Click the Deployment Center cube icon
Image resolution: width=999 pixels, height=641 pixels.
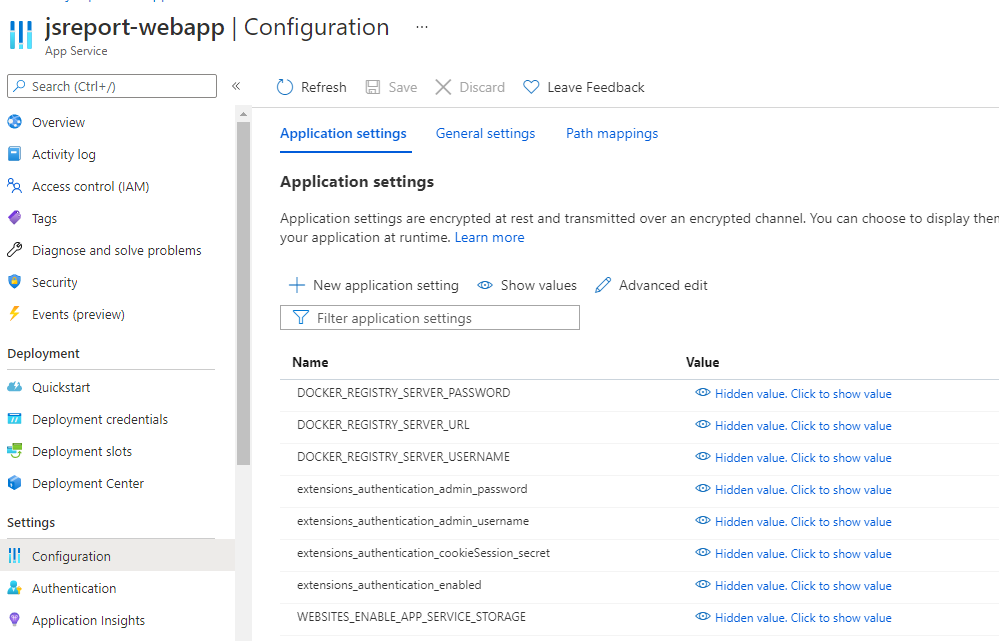[x=15, y=483]
